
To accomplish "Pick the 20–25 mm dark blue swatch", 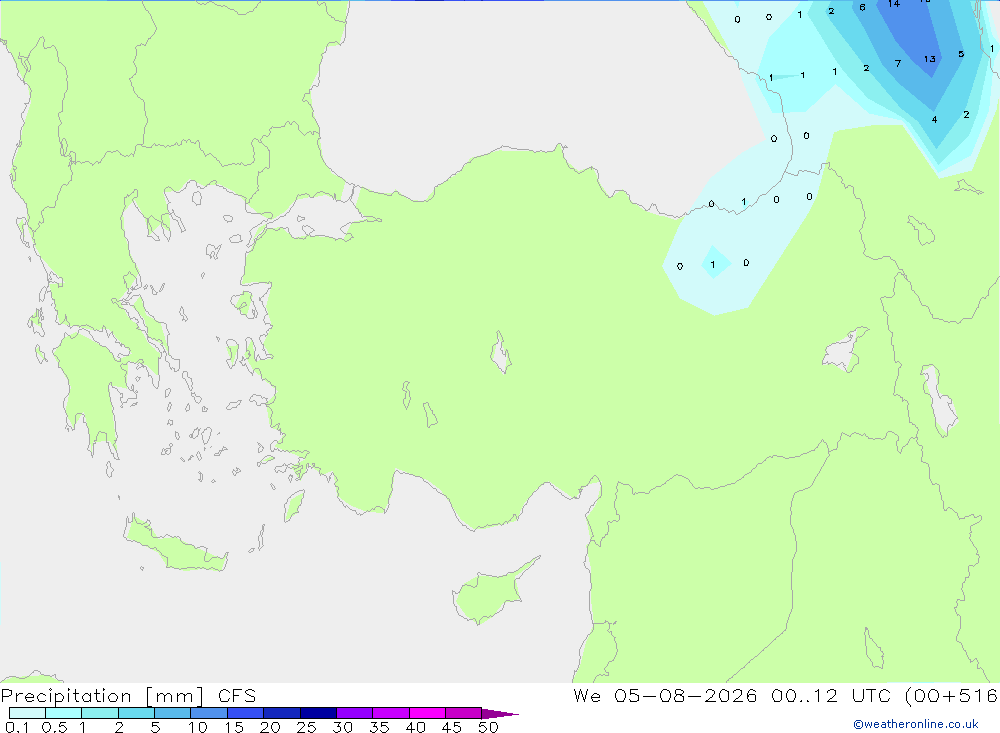I will tap(282, 713).
